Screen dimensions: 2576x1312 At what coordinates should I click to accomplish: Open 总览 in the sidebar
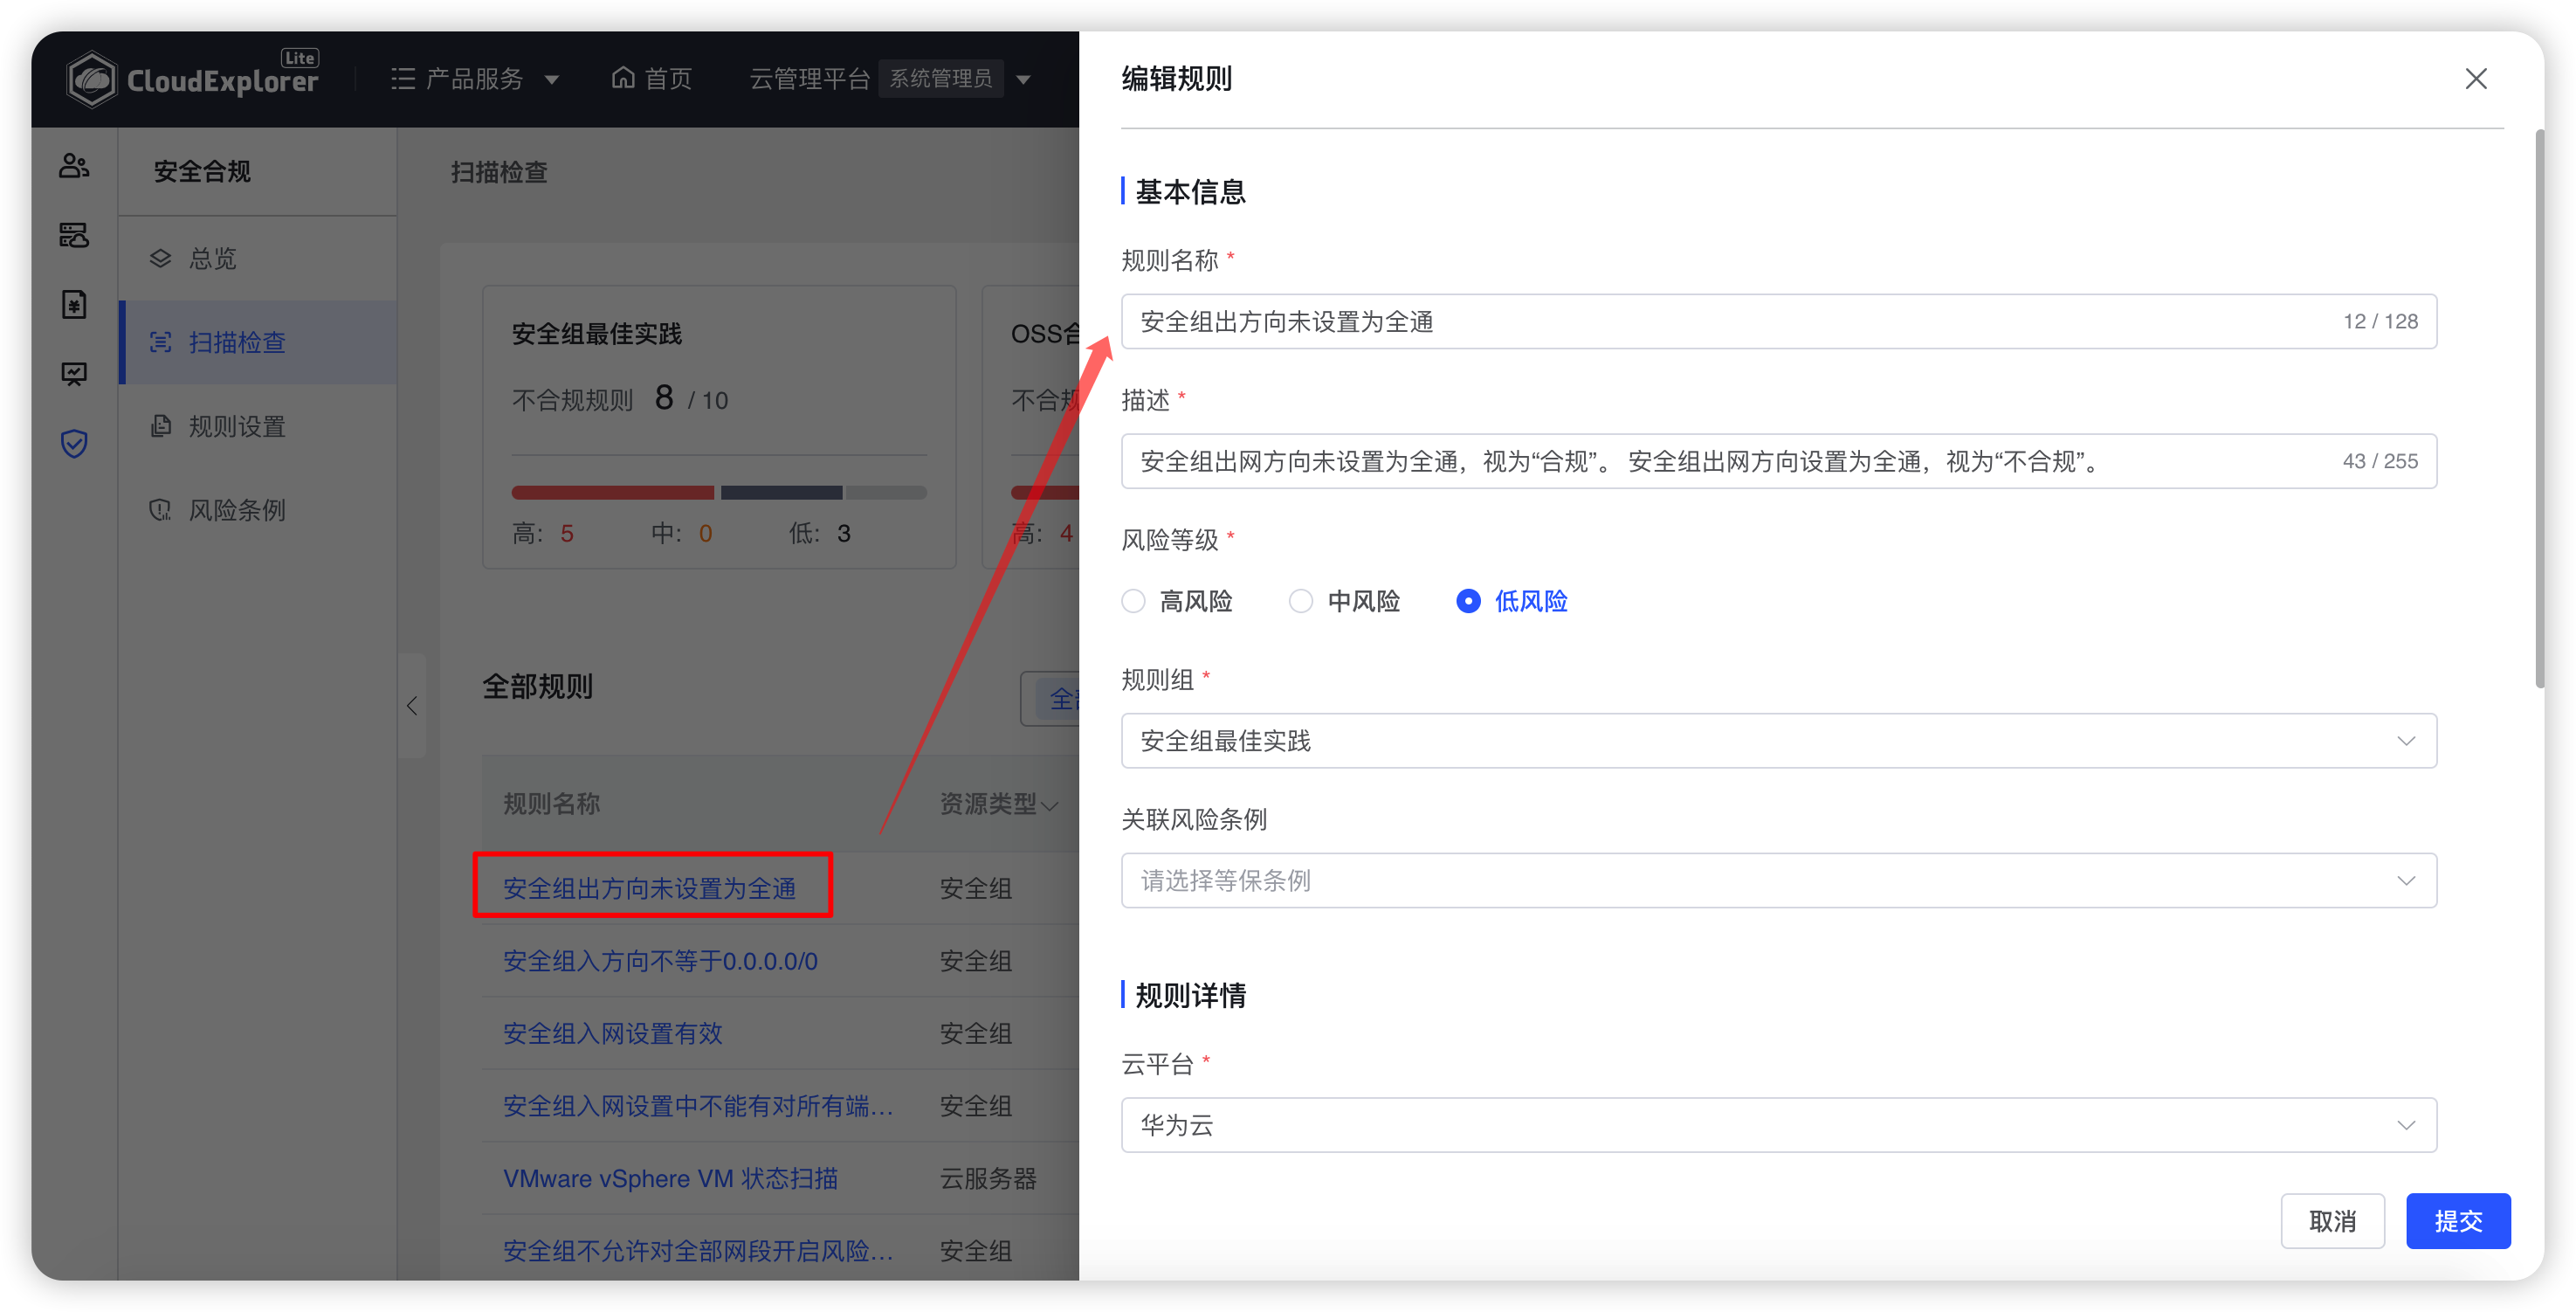(x=258, y=259)
